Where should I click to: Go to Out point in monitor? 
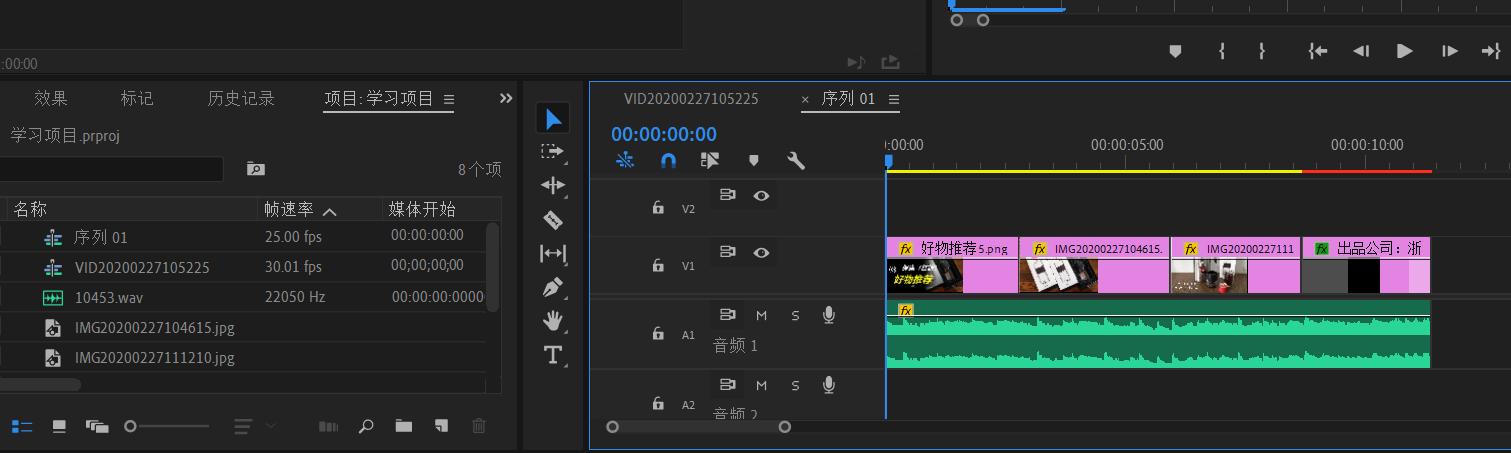coord(1491,51)
